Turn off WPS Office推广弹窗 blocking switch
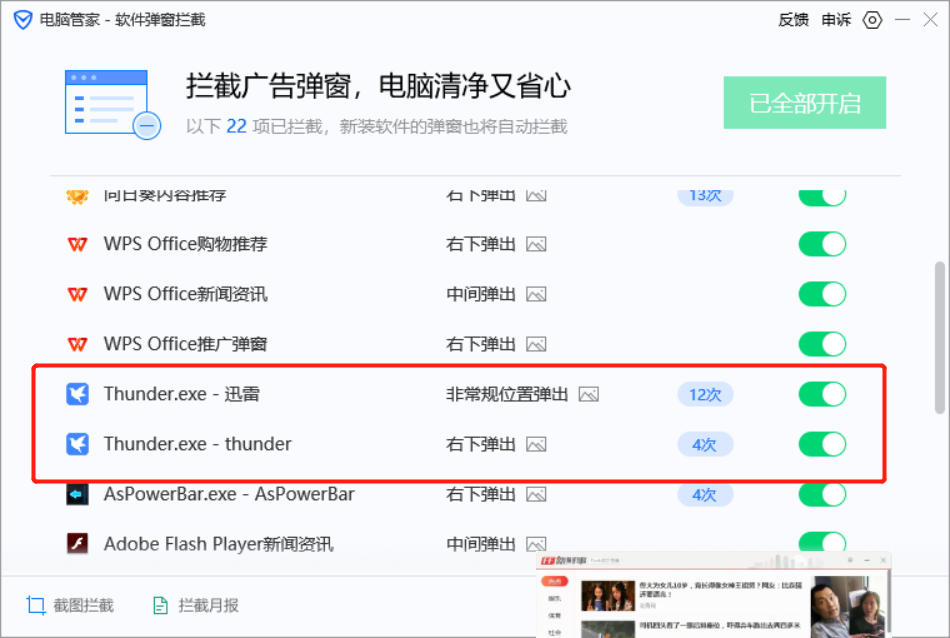The width and height of the screenshot is (950, 638). tap(821, 343)
